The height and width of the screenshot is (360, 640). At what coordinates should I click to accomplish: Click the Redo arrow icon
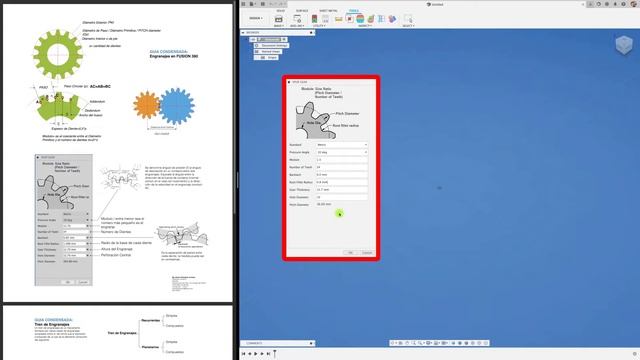(x=281, y=4)
